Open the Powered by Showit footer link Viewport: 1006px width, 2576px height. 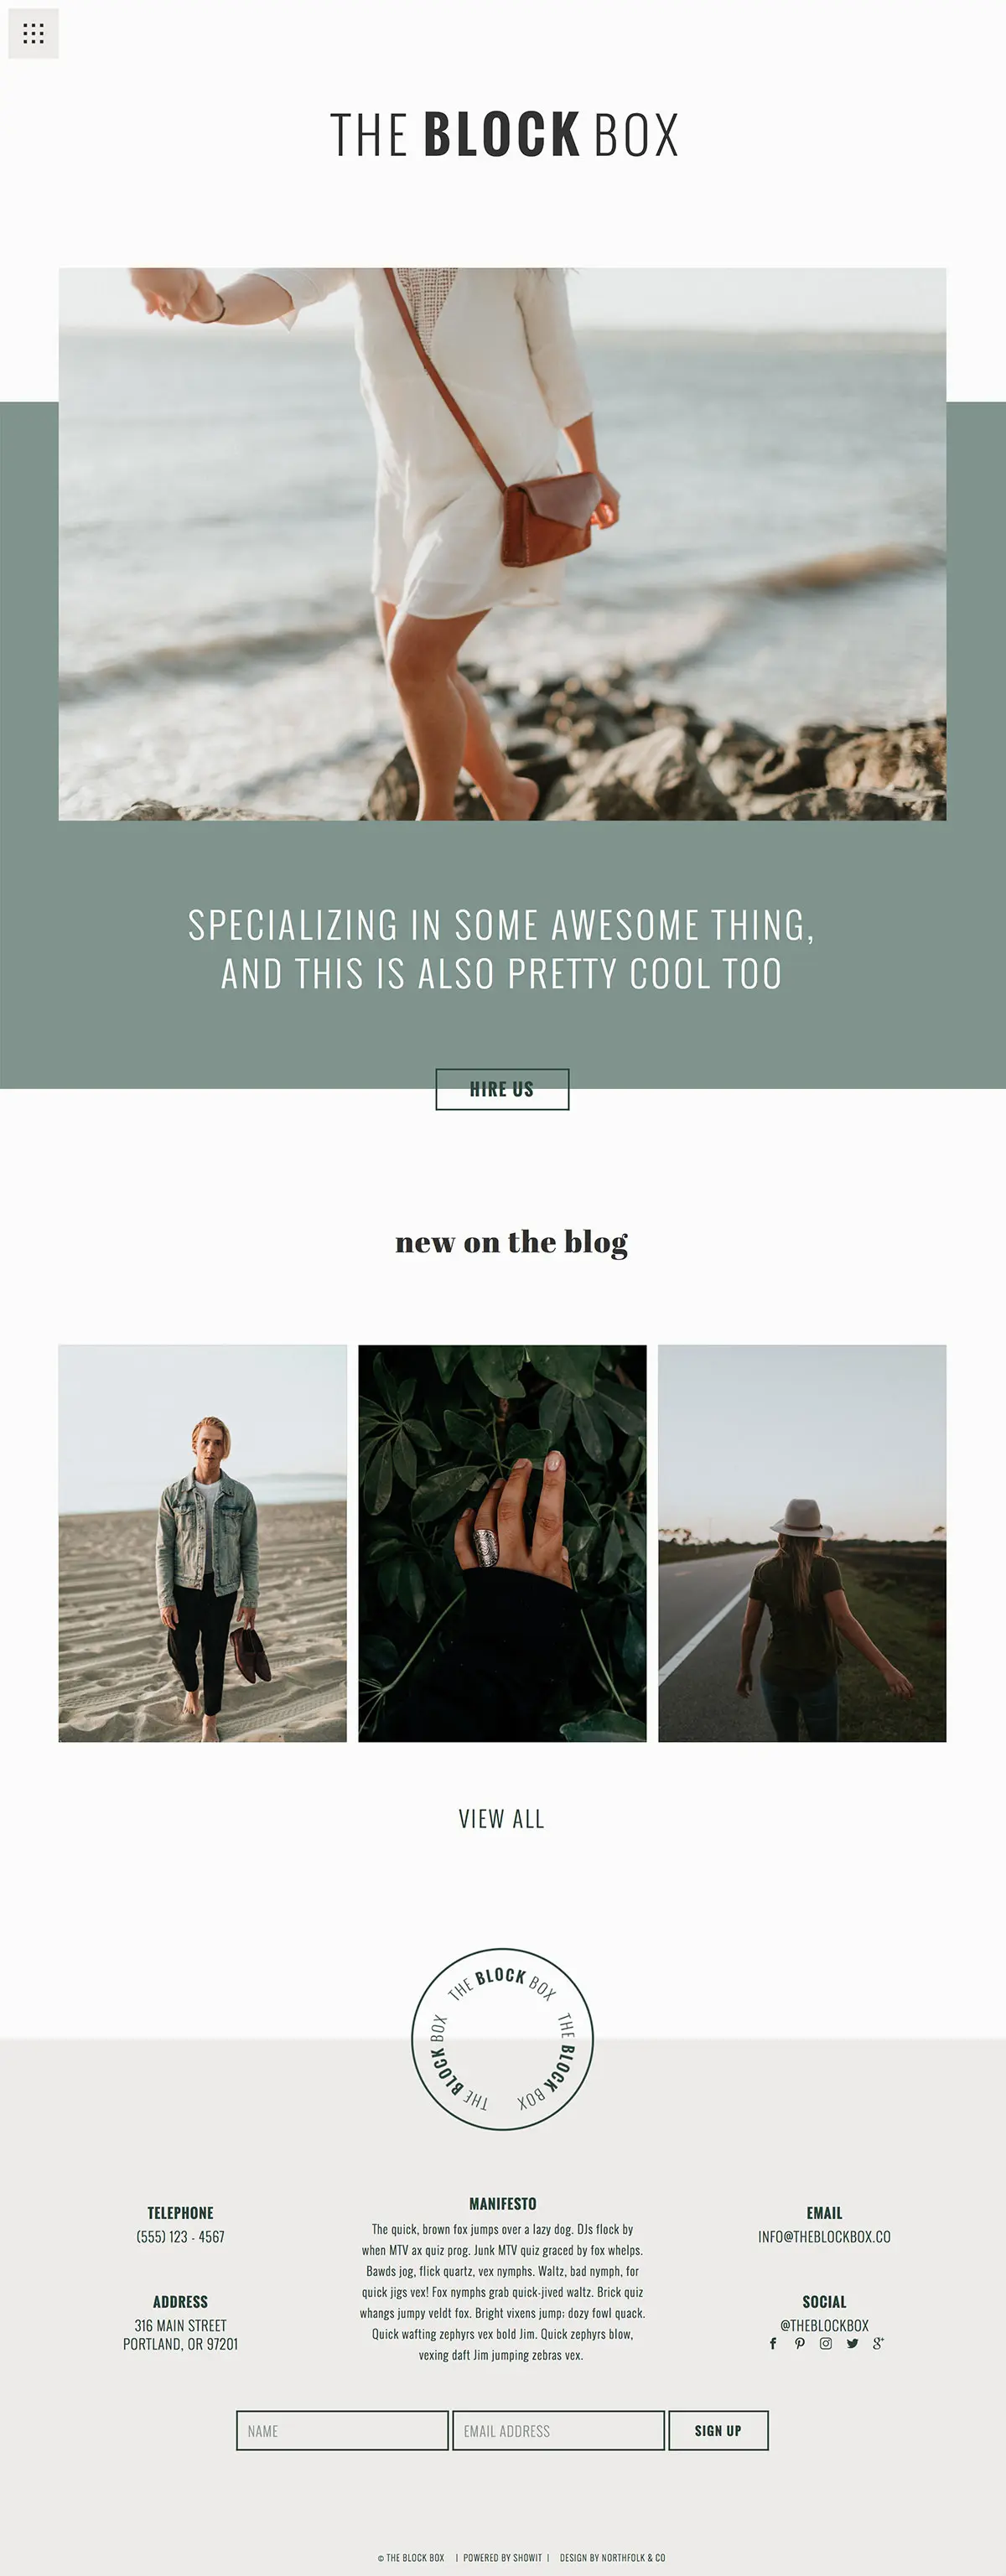(x=502, y=2557)
